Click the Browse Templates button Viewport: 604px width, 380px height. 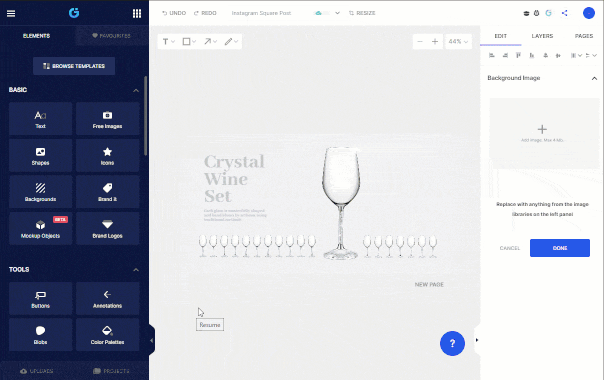pos(74,66)
